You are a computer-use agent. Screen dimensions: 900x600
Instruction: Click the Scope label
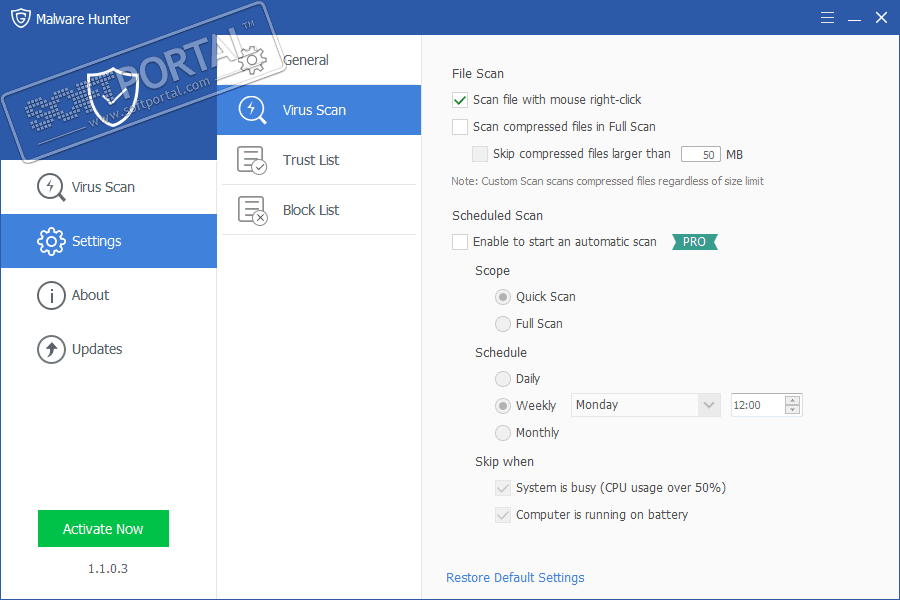click(492, 271)
